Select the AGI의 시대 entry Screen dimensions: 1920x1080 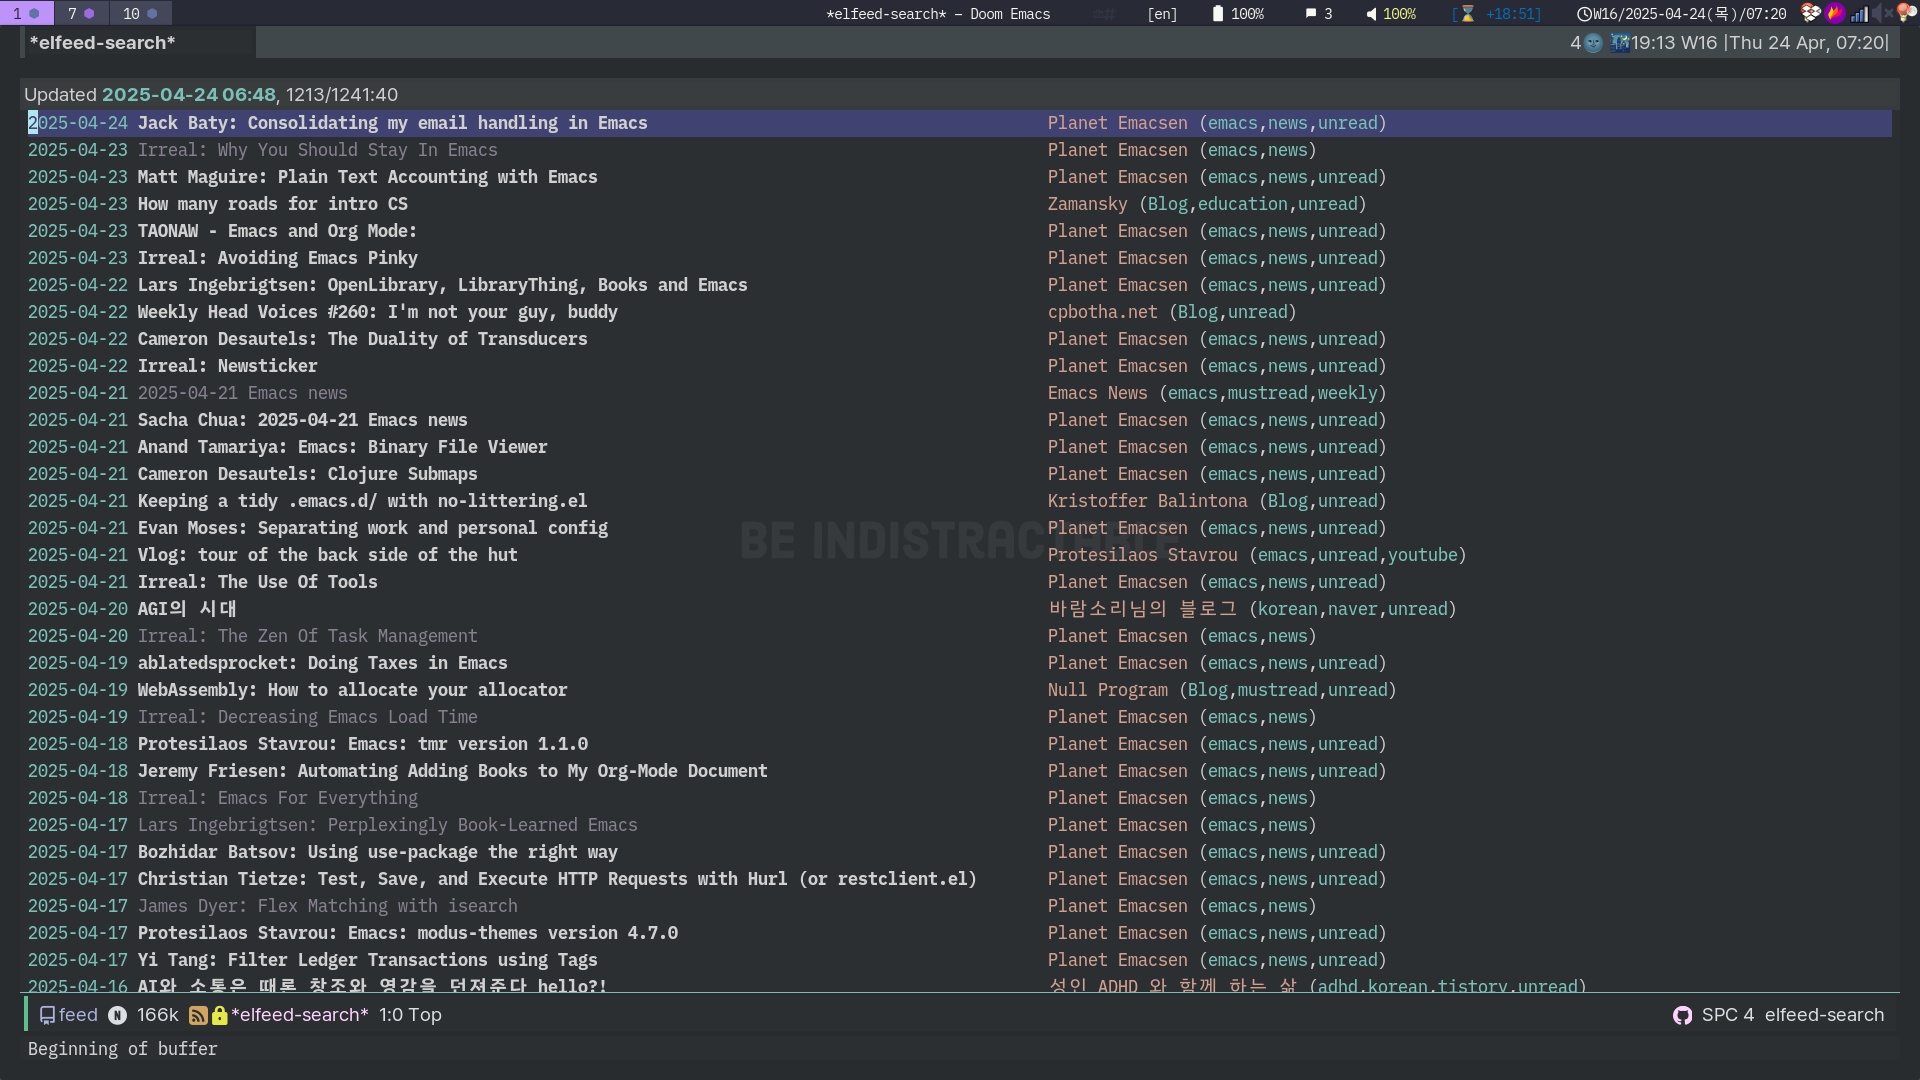pyautogui.click(x=186, y=609)
